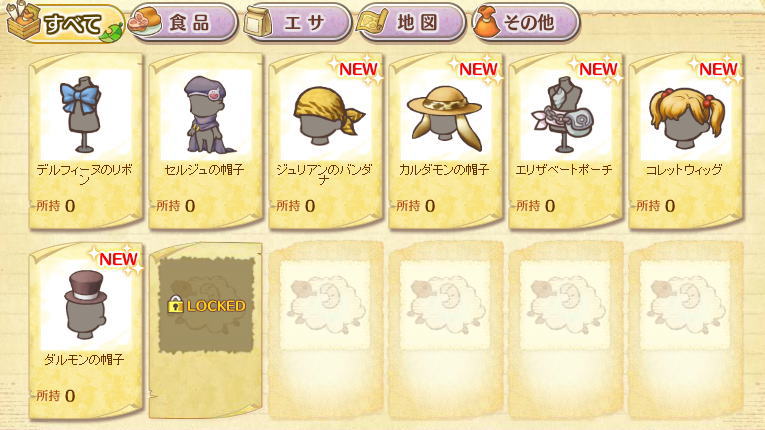The height and width of the screenshot is (430, 765).
Task: Pick the エリザベートポーチ pouch icon
Action: pyautogui.click(x=564, y=115)
